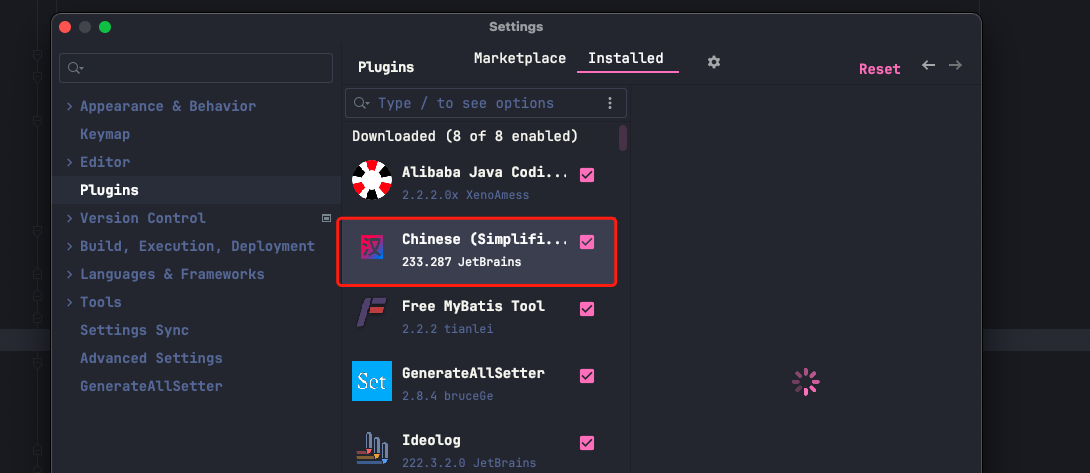Click the Chinese Simplified plugin icon
Screen dimensions: 1090x473
click(372, 247)
